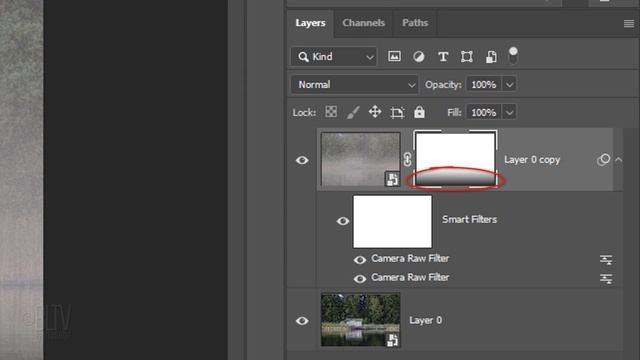
Task: Open the Normal blend mode dropdown
Action: pos(354,84)
